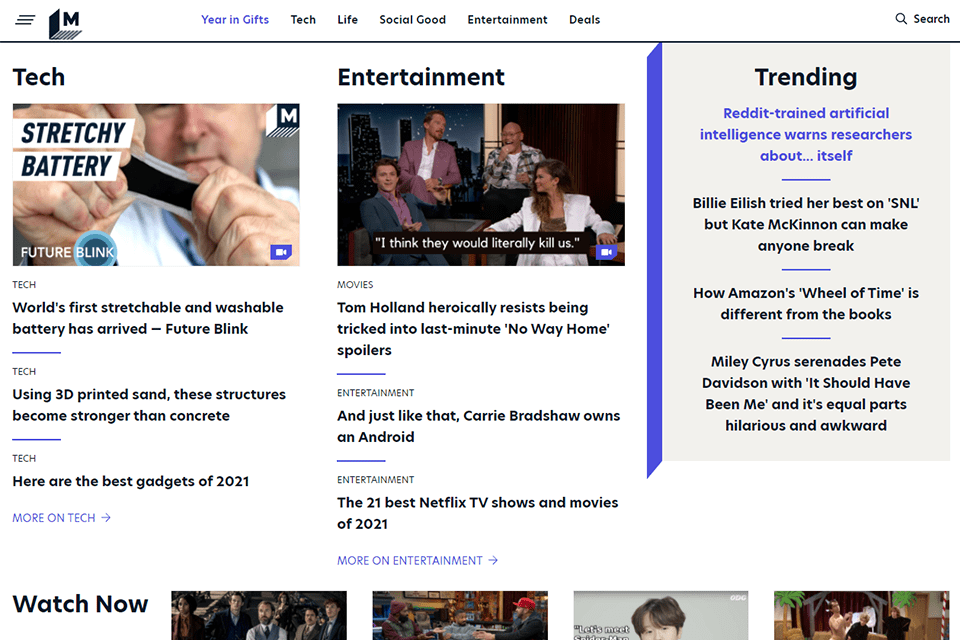Open Amazon's Wheel of Time trending article
This screenshot has height=640, width=960.
pos(806,304)
